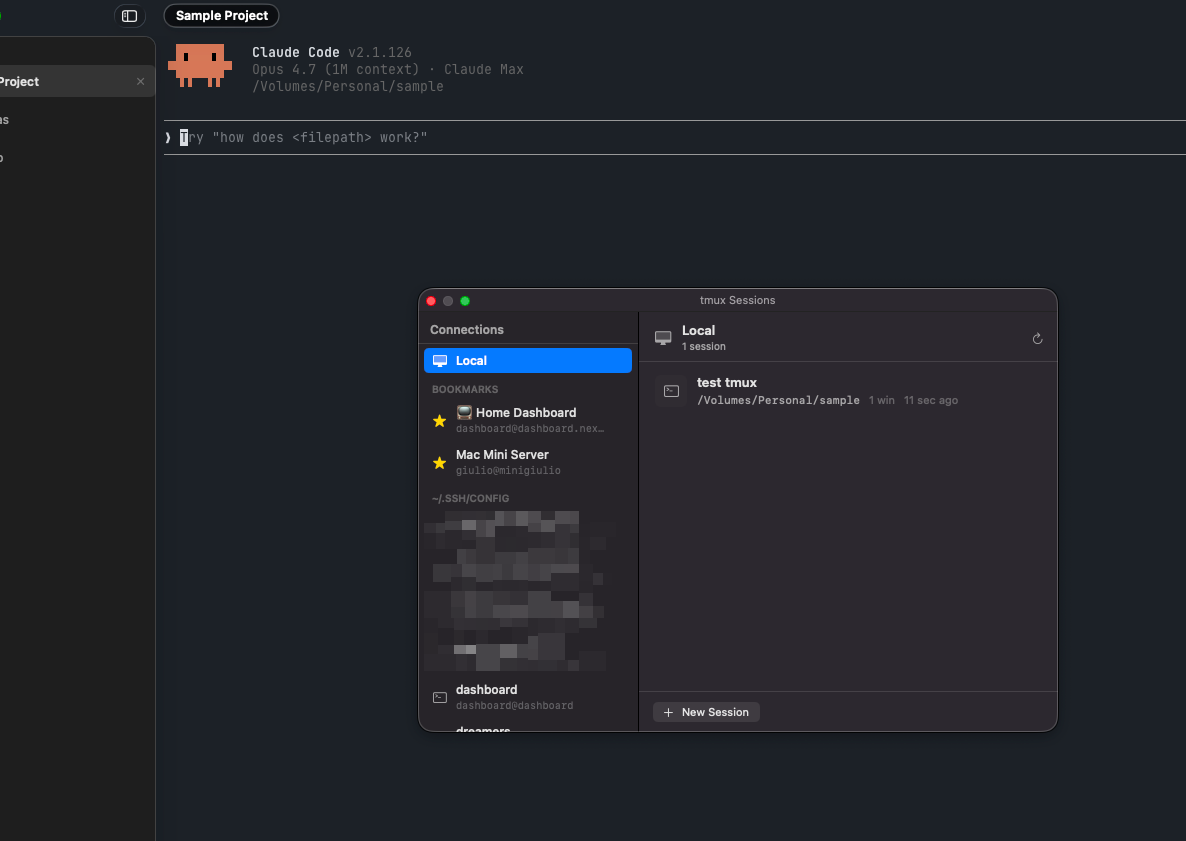Click the computer emoji icon for Home Dashboard

[x=464, y=412]
